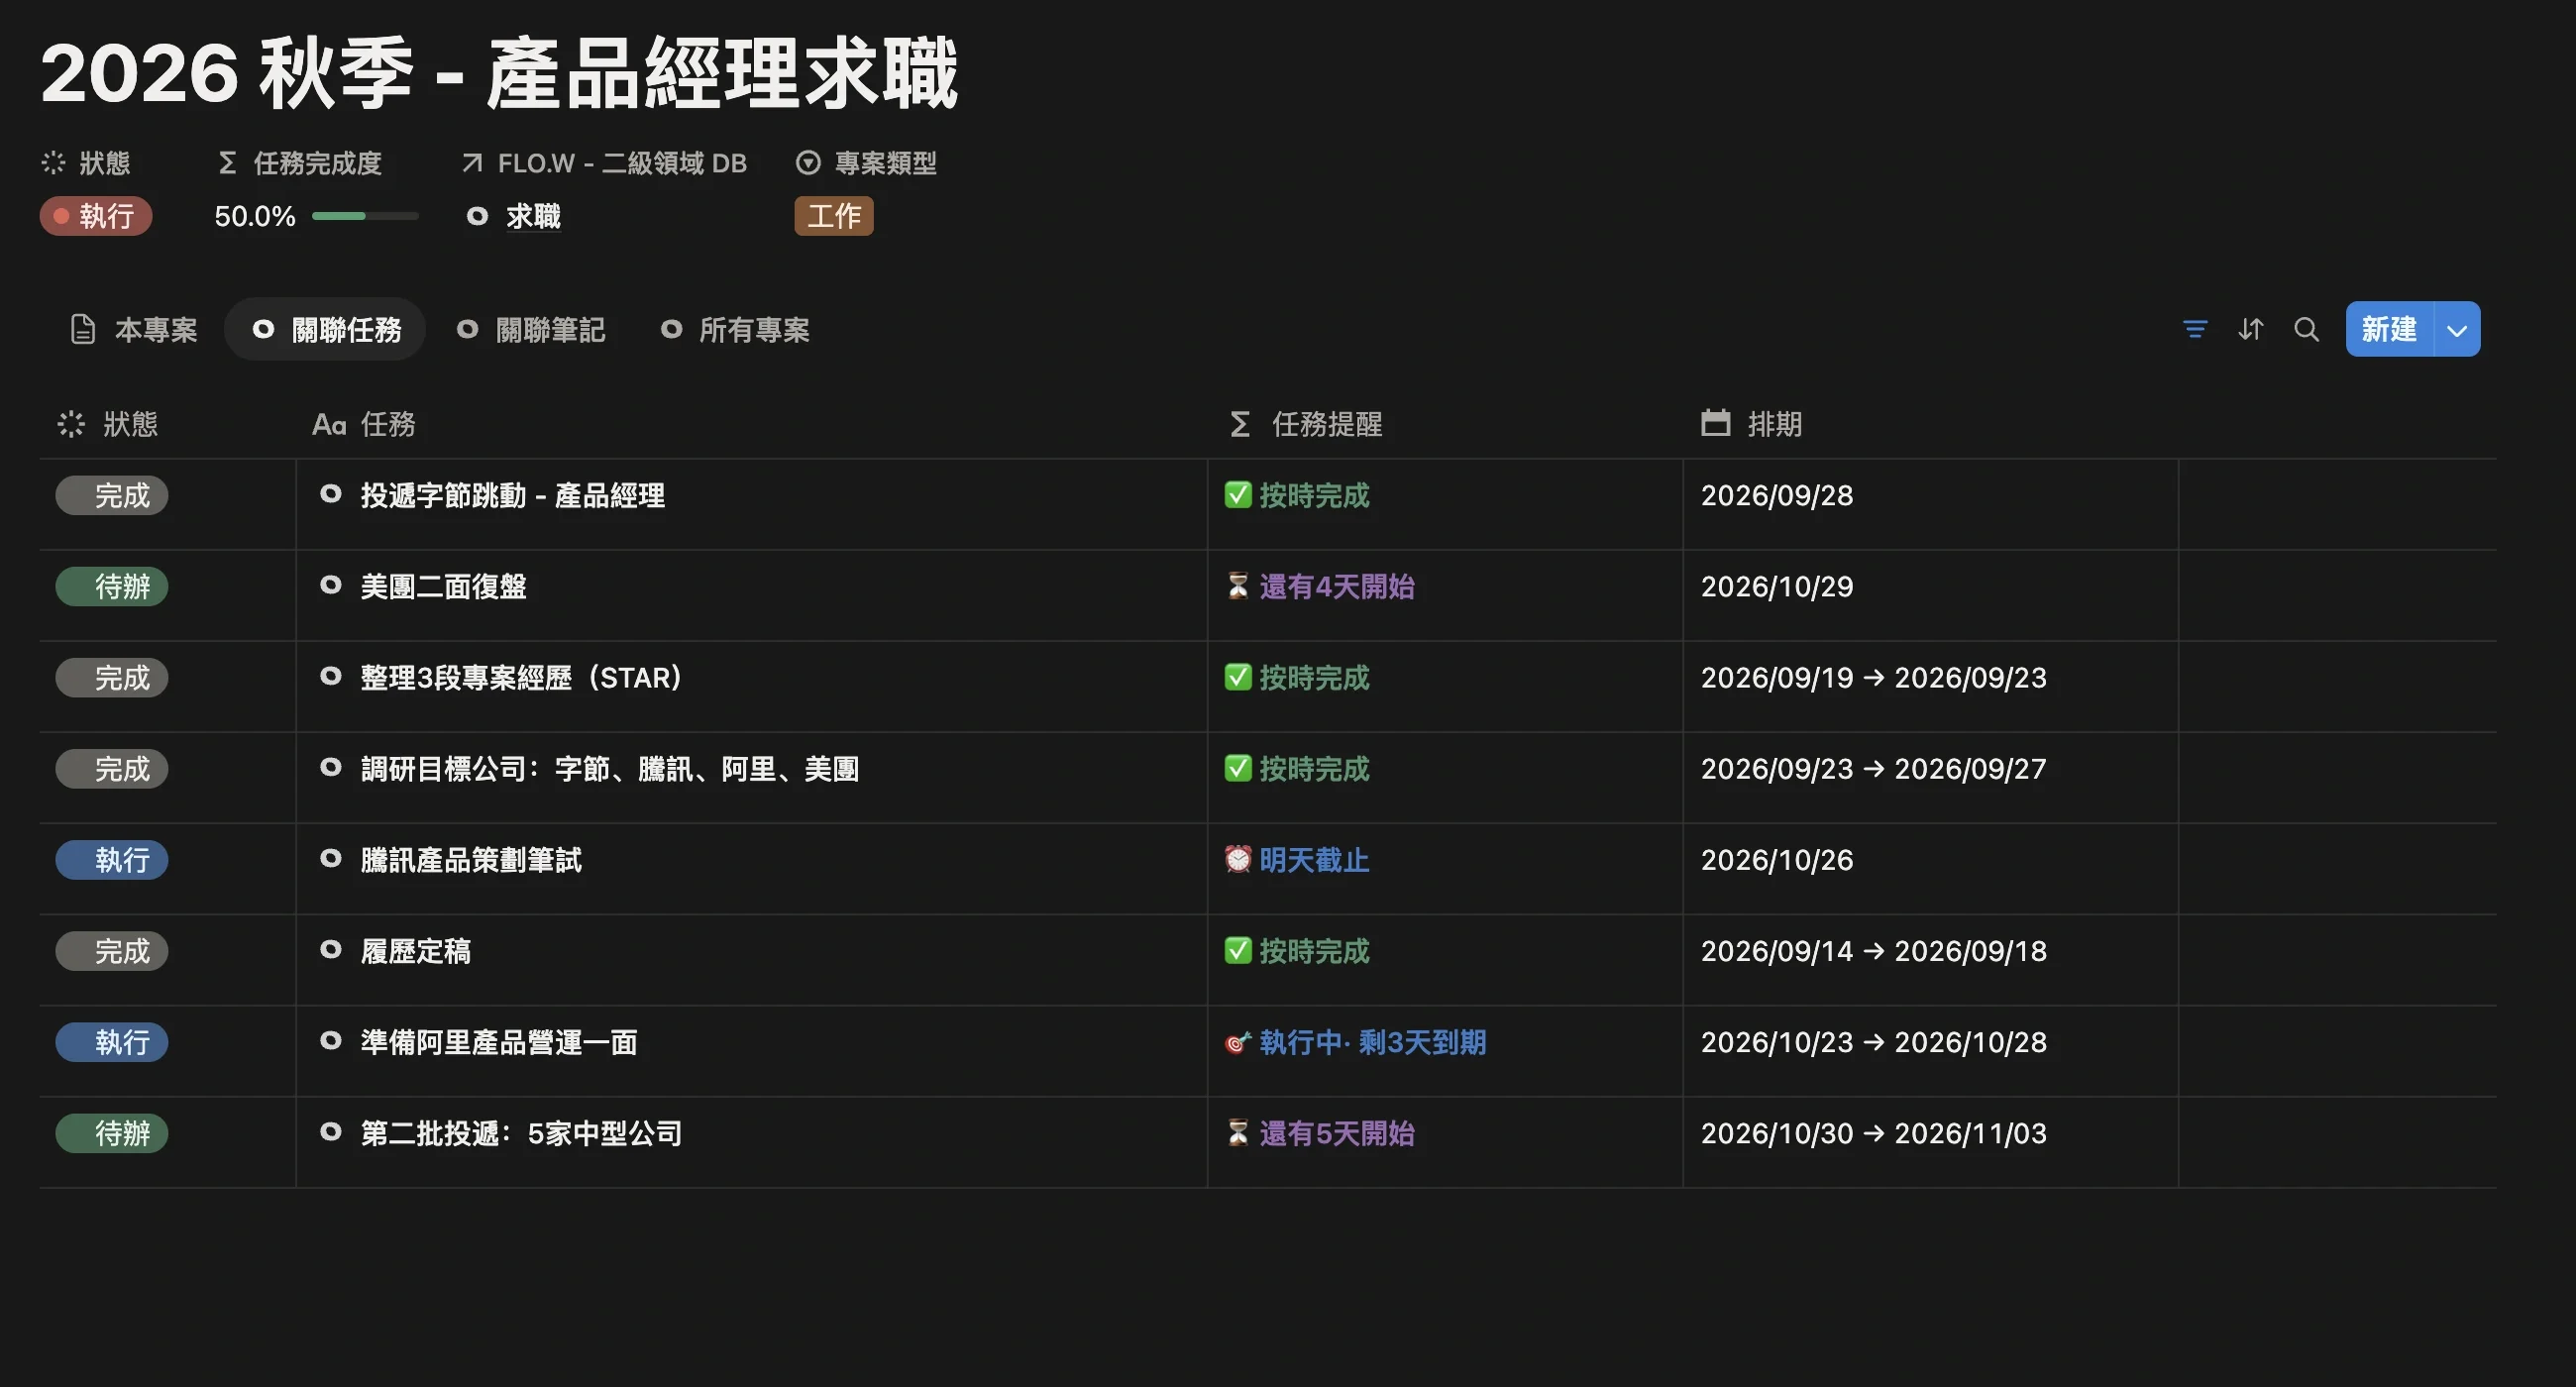Click 還有5天開始 reminder text
The height and width of the screenshot is (1387, 2576).
point(1336,1133)
